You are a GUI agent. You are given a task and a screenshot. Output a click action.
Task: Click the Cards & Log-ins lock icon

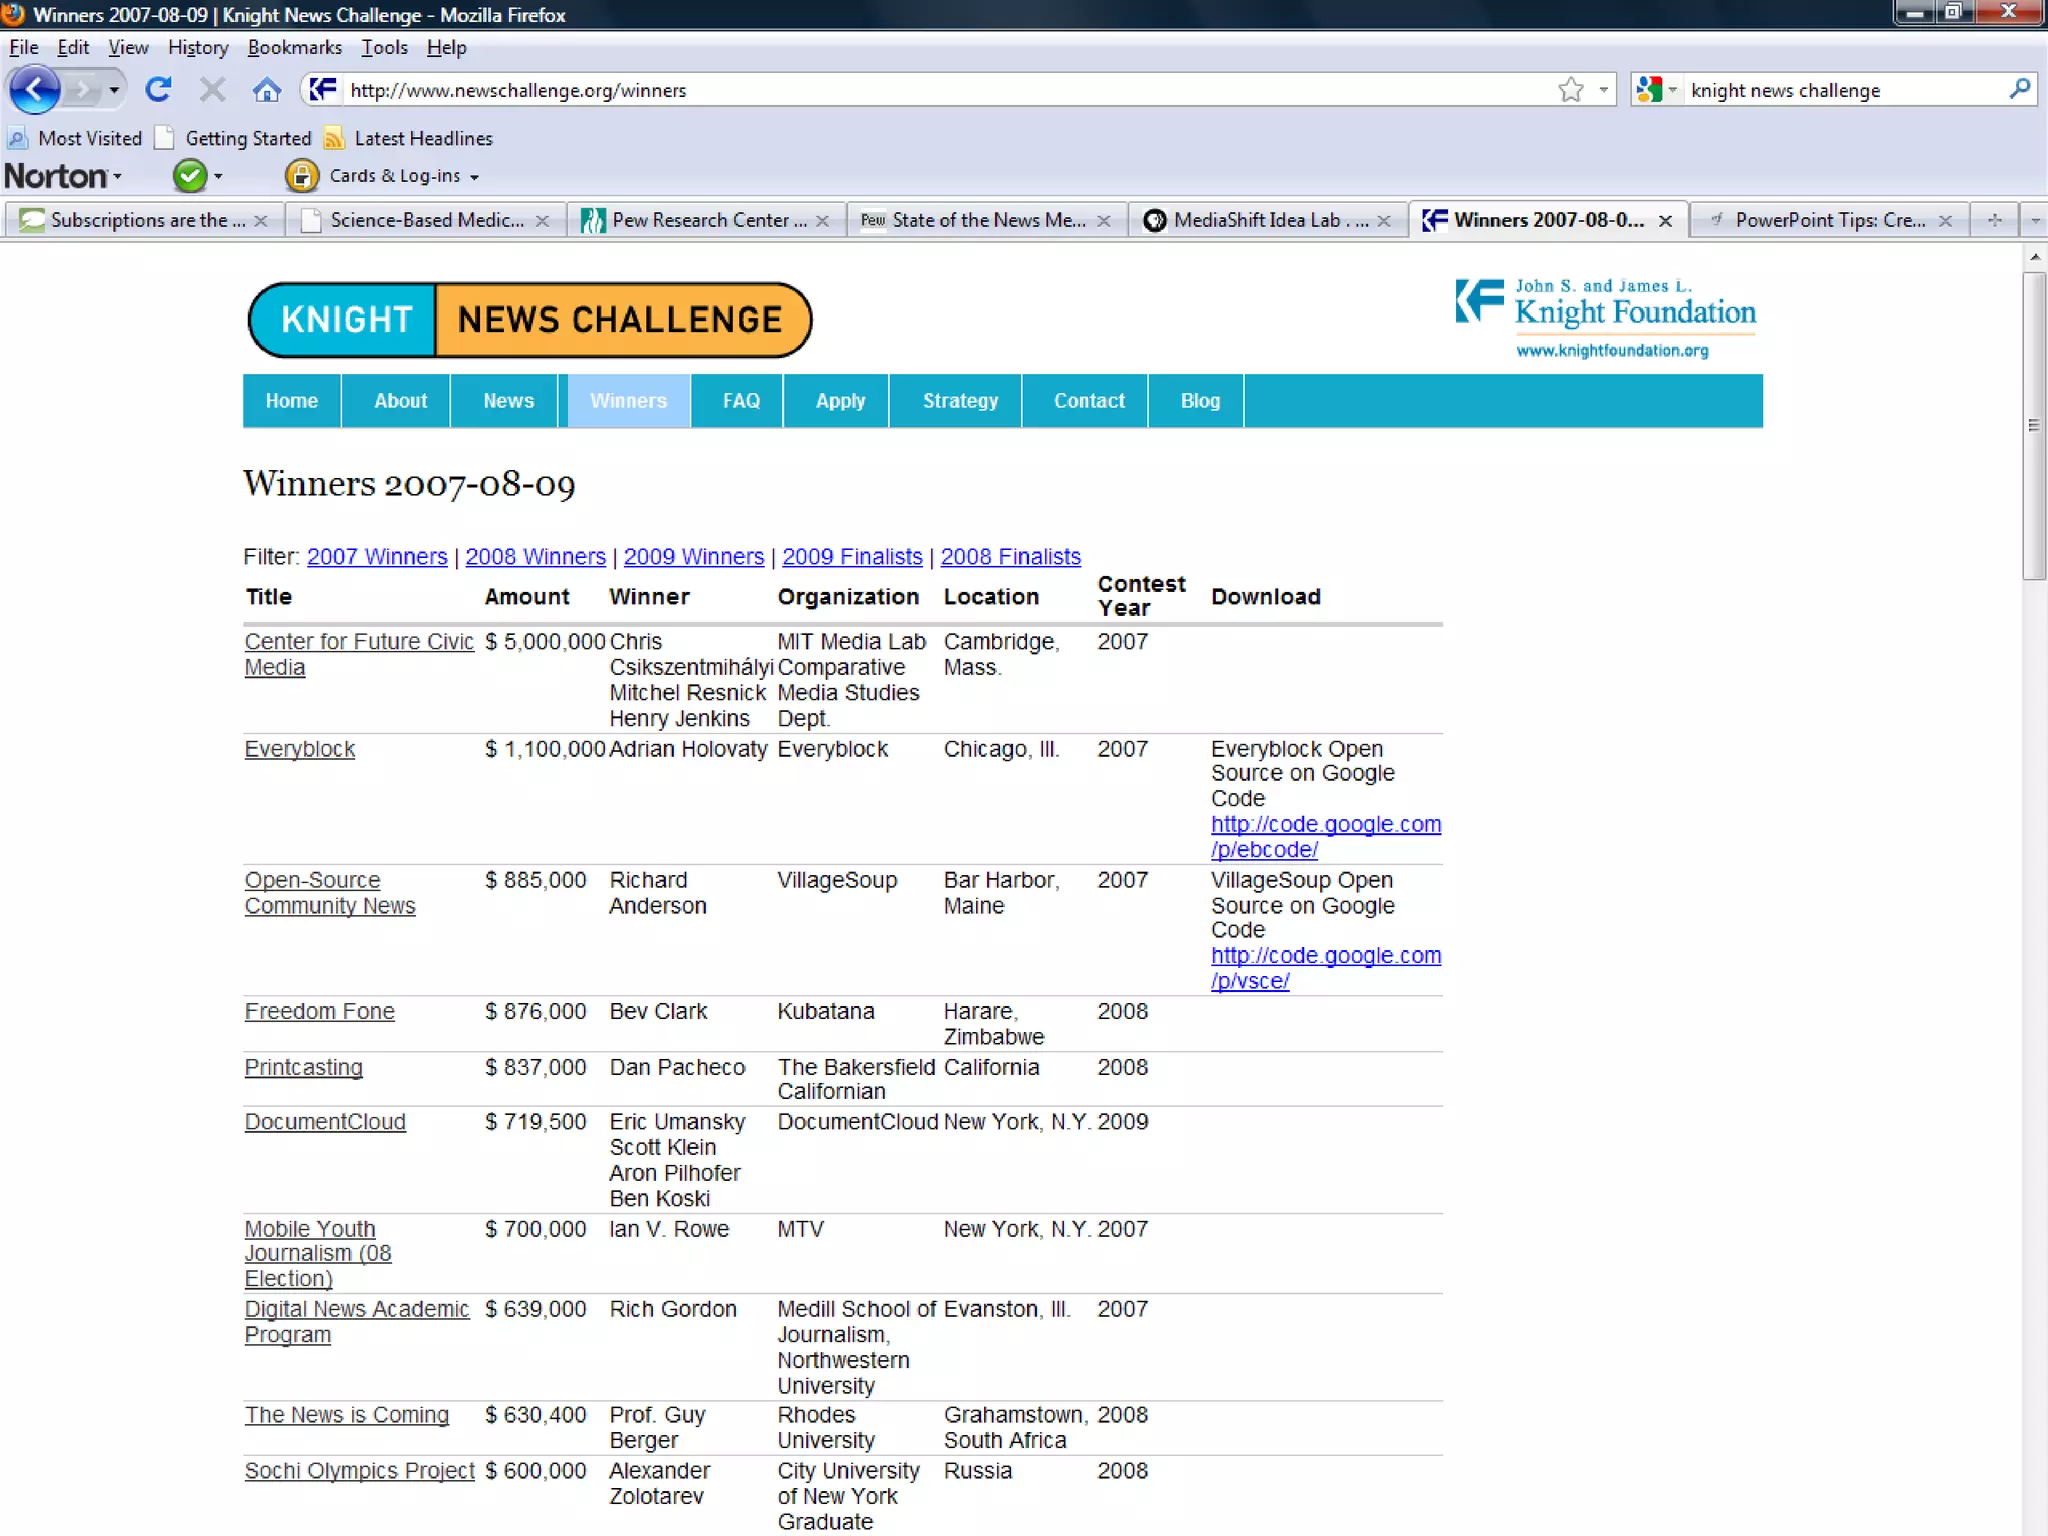coord(301,176)
